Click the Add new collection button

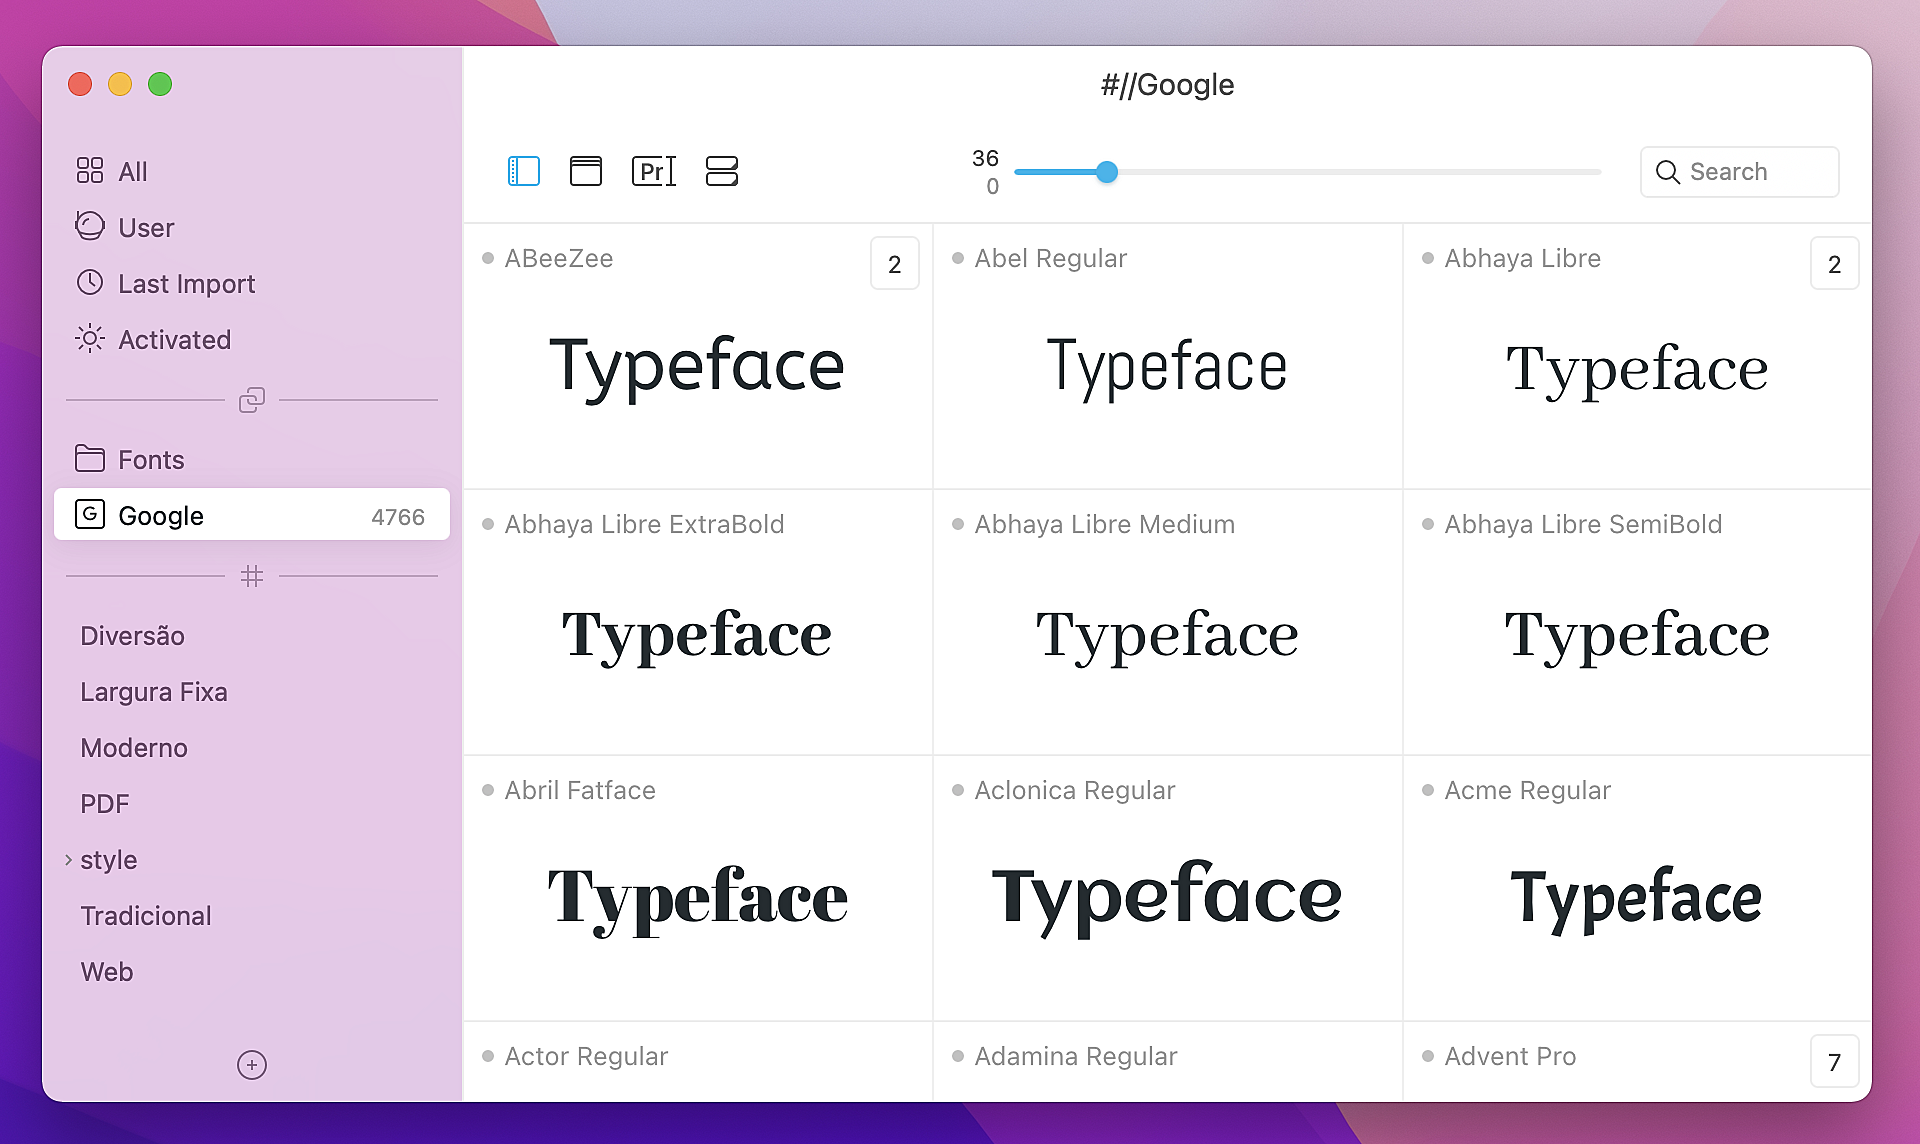(x=252, y=1065)
